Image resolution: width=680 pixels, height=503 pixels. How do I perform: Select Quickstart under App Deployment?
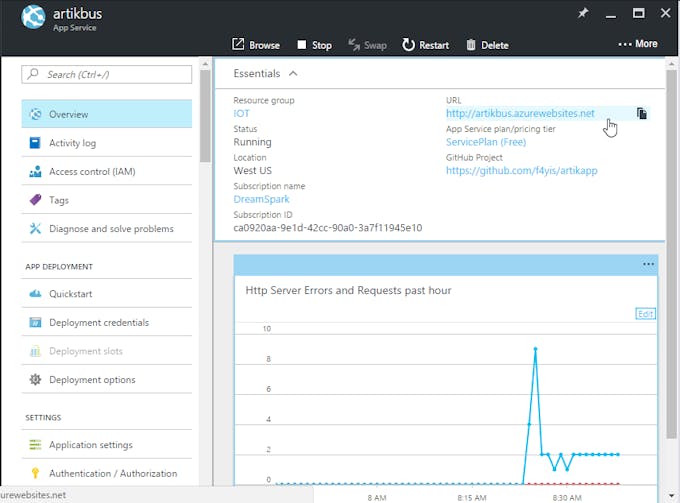click(107, 294)
